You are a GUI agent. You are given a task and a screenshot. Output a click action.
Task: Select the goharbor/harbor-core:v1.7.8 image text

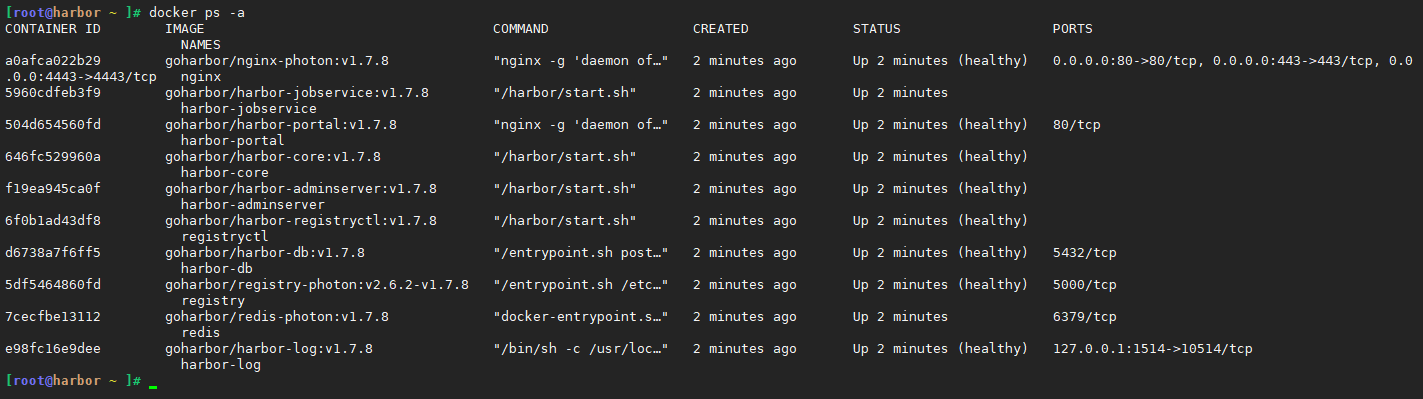point(273,157)
